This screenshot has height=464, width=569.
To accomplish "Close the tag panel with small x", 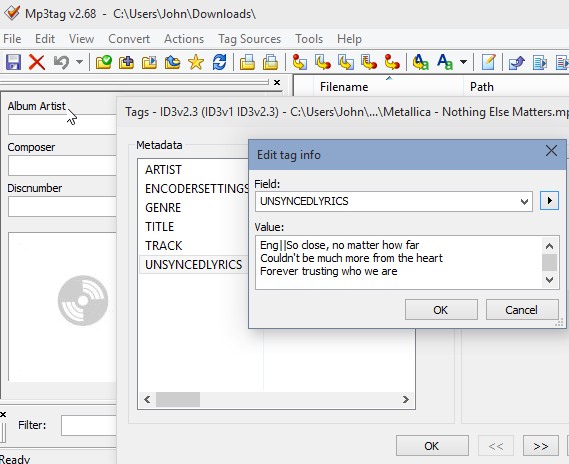I will tap(277, 83).
